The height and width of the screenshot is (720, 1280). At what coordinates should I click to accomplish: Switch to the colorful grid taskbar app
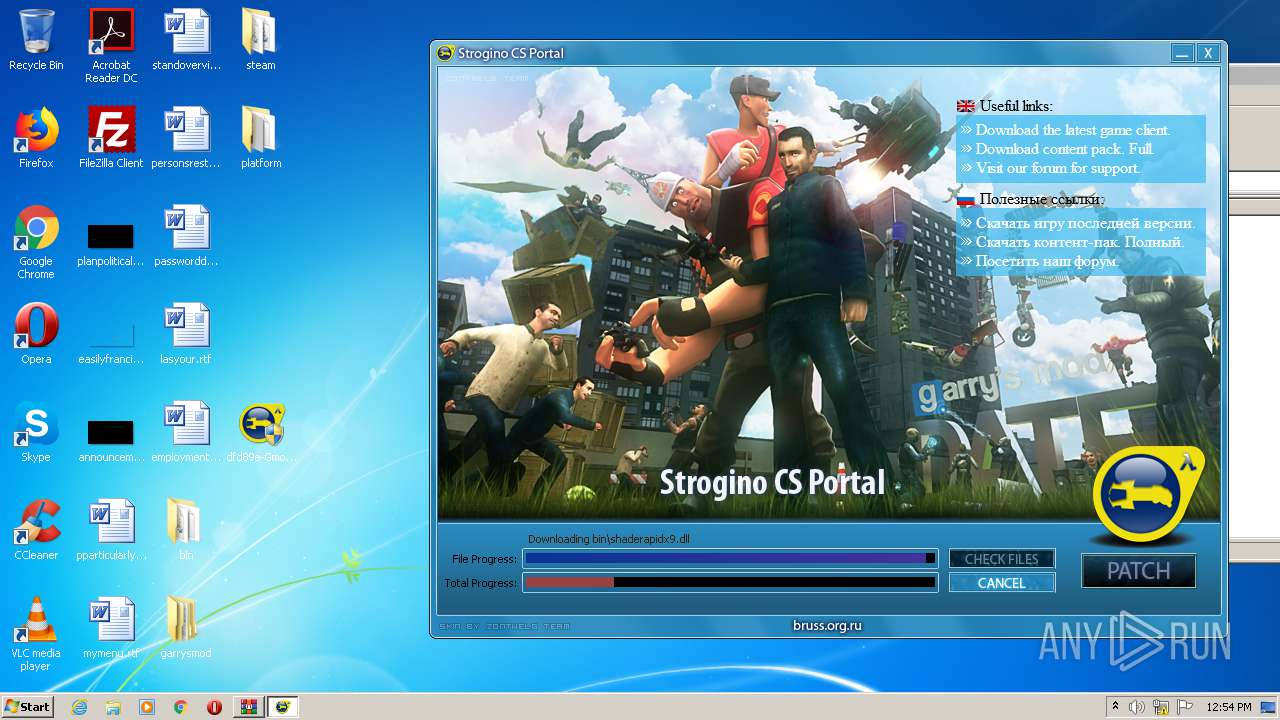click(x=248, y=707)
